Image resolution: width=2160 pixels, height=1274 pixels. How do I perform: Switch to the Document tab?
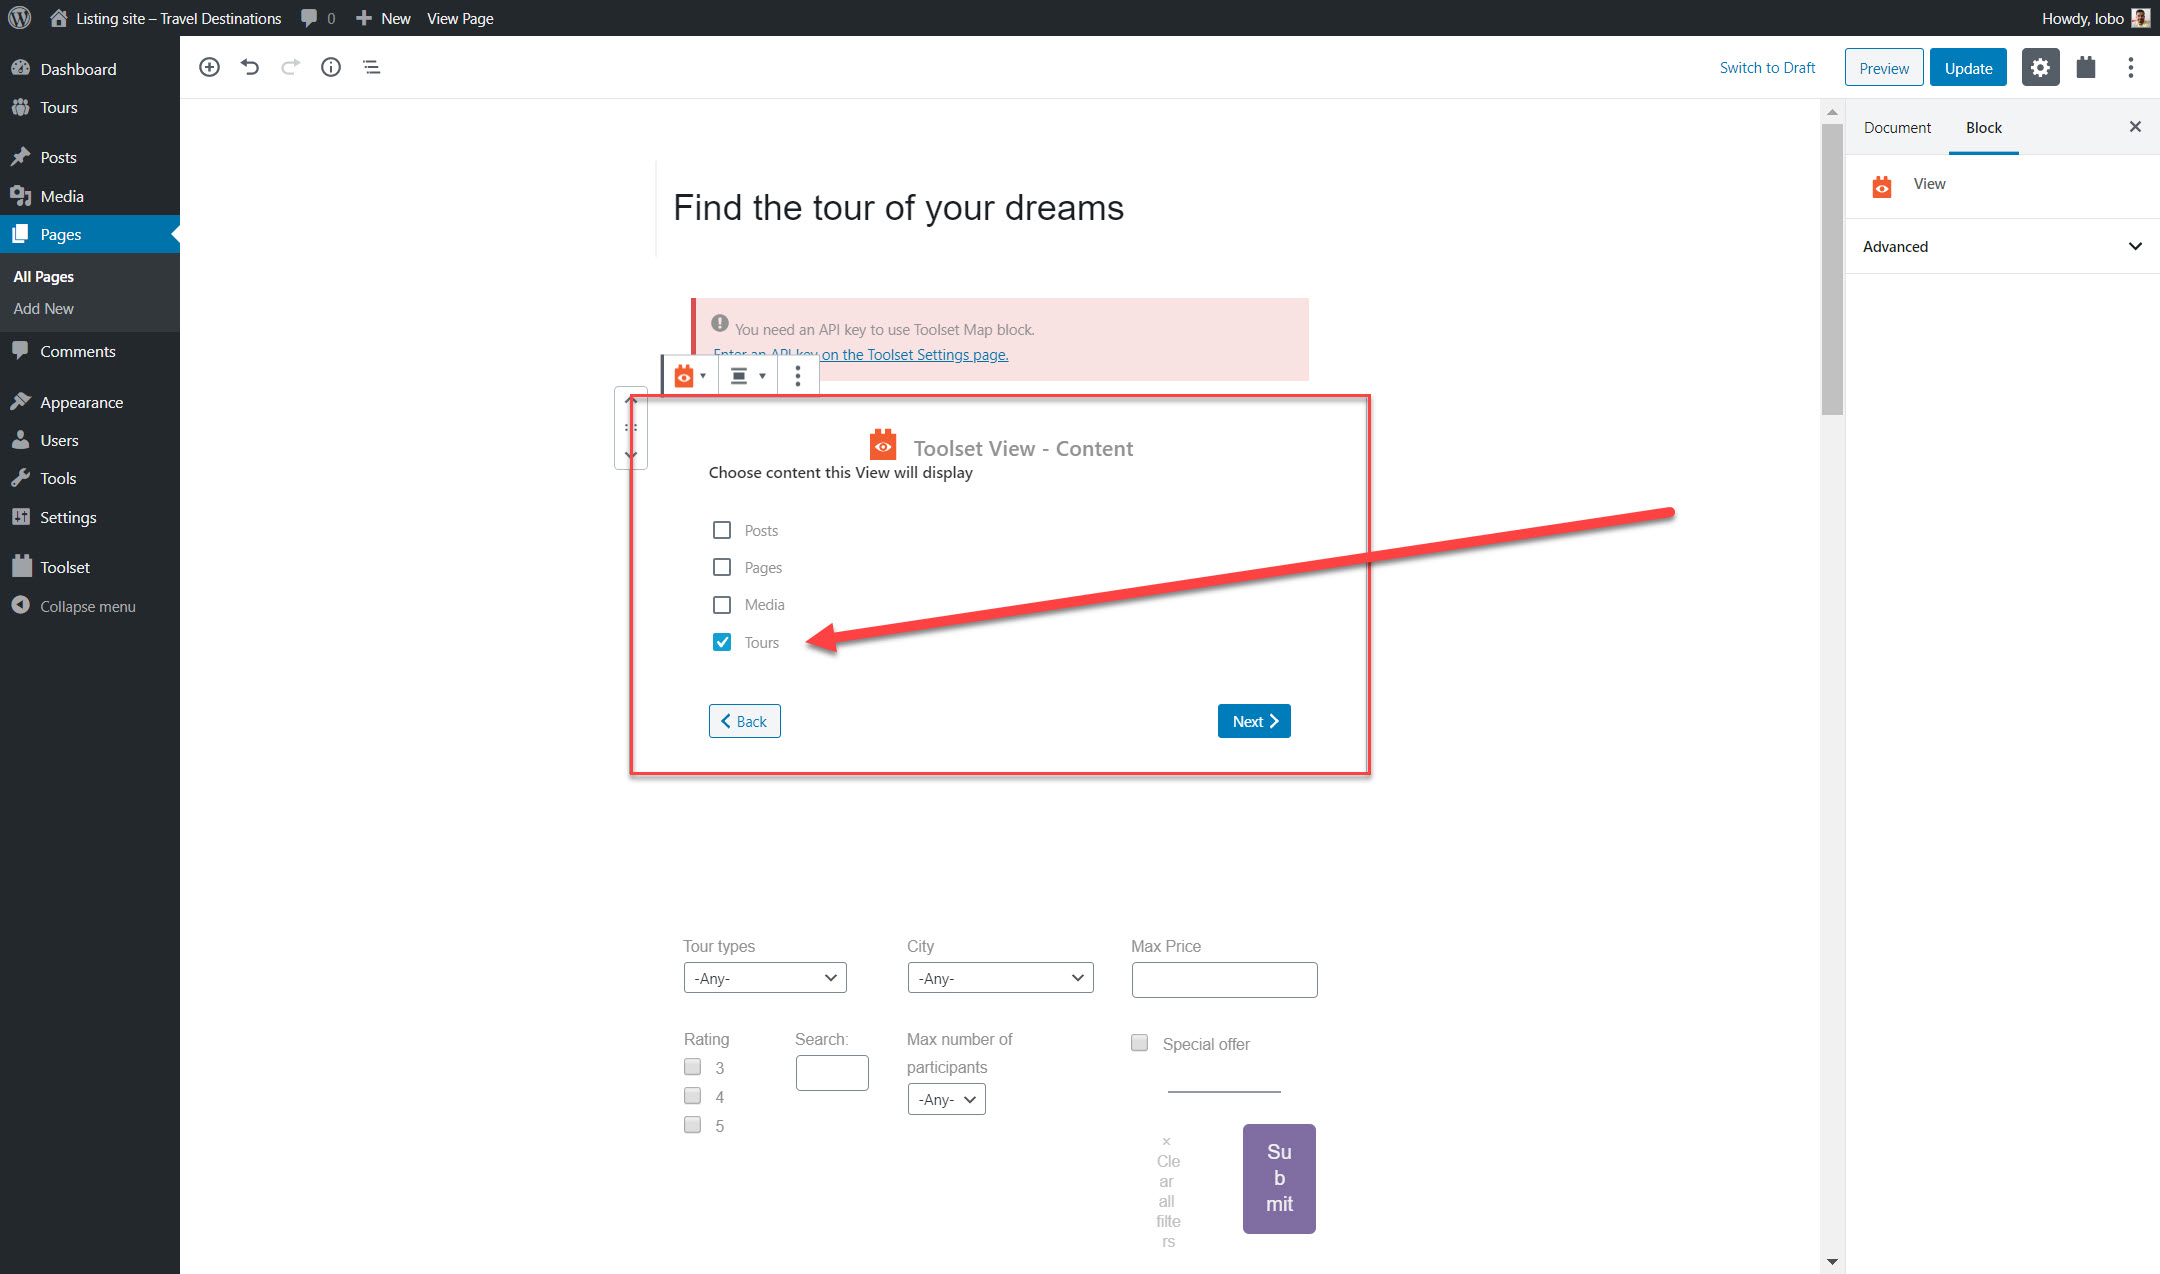(x=1897, y=127)
